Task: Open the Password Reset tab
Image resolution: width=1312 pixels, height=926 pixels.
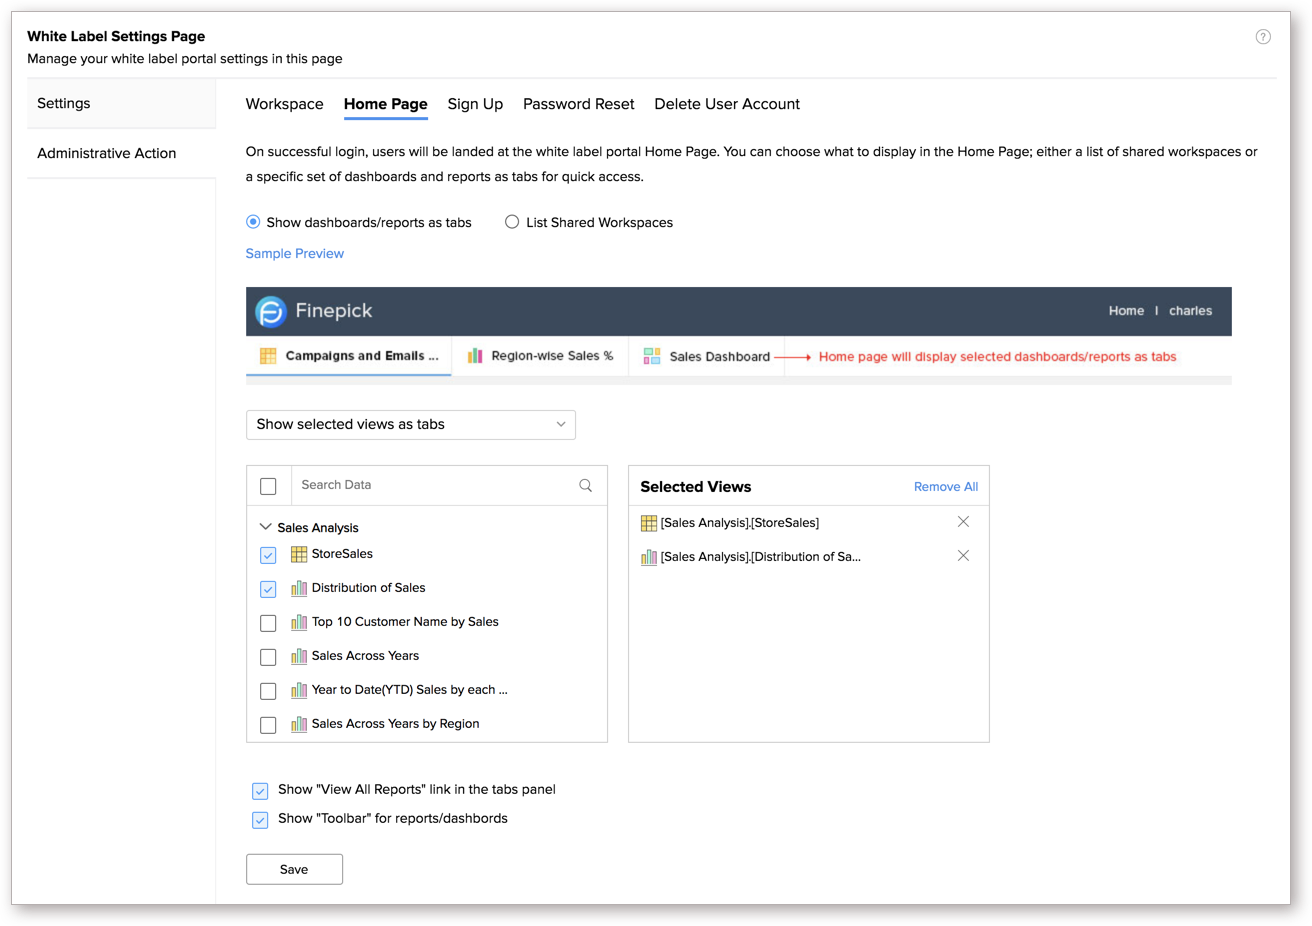Action: pos(578,104)
